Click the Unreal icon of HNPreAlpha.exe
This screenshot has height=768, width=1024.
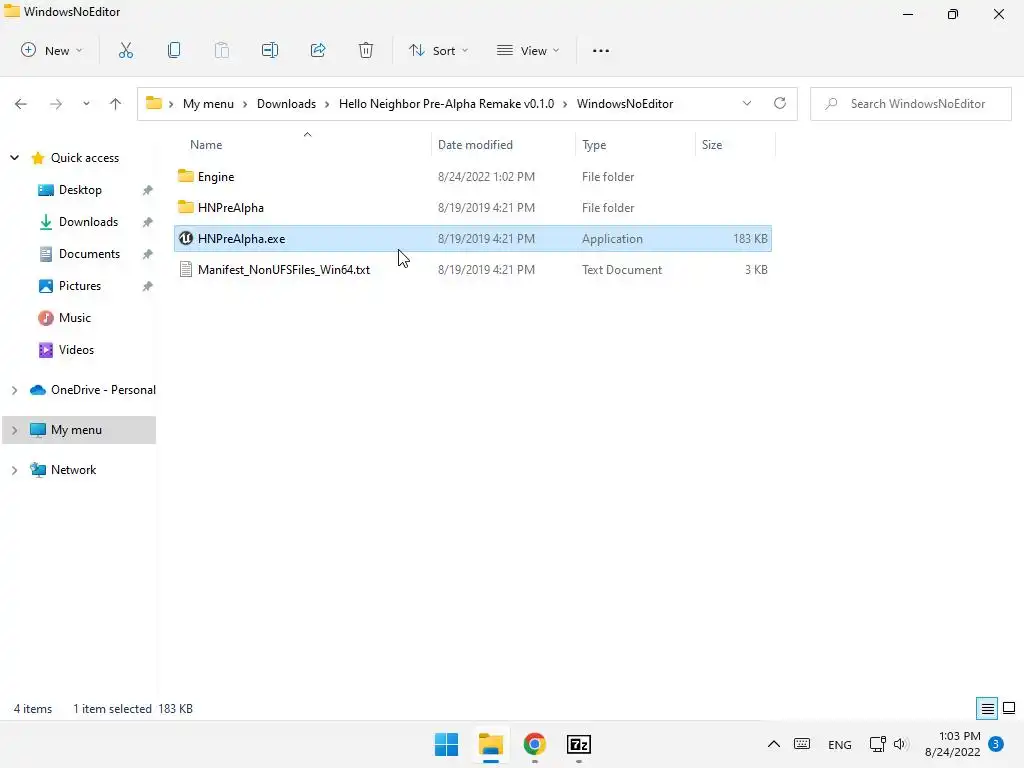pyautogui.click(x=186, y=238)
